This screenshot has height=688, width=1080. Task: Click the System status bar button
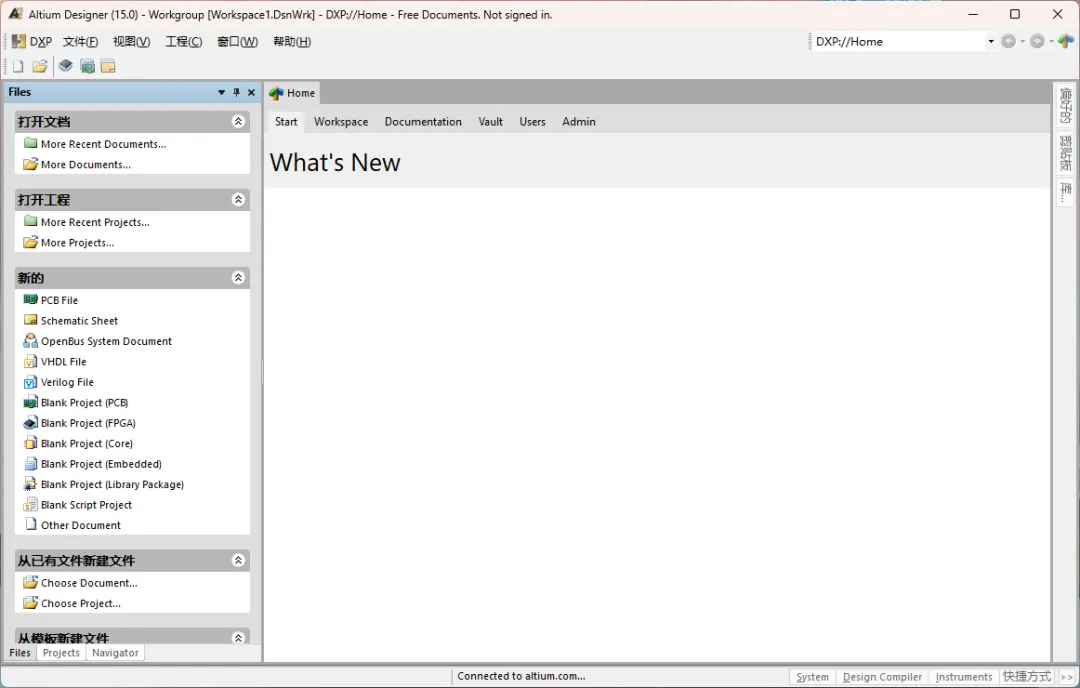coord(812,677)
